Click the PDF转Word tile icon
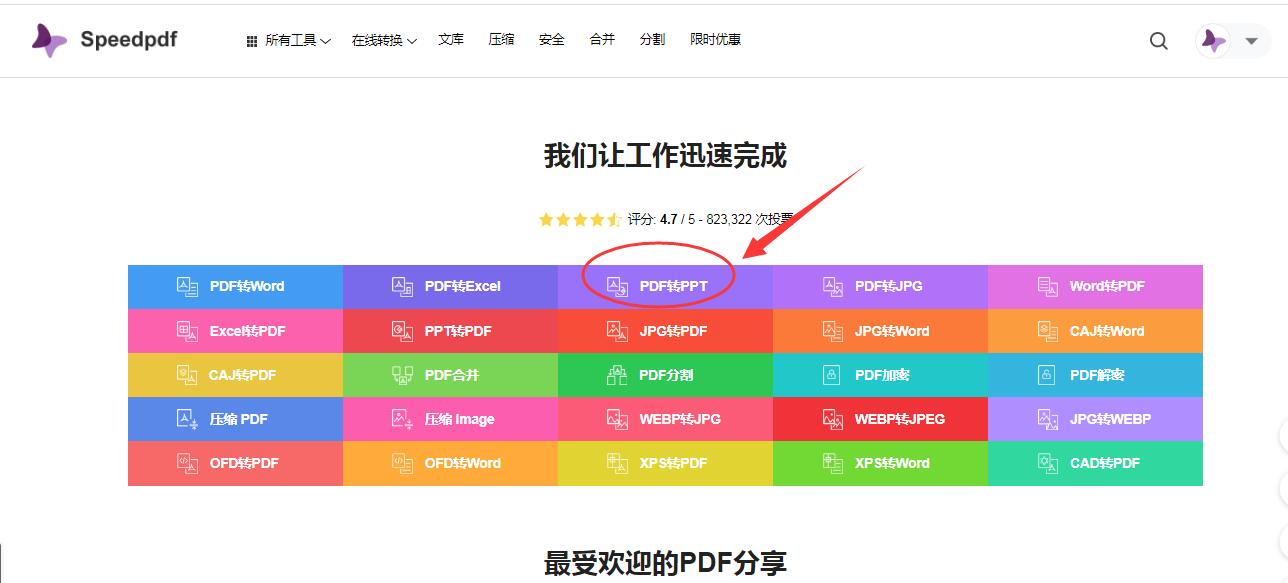The image size is (1288, 583). tap(187, 286)
